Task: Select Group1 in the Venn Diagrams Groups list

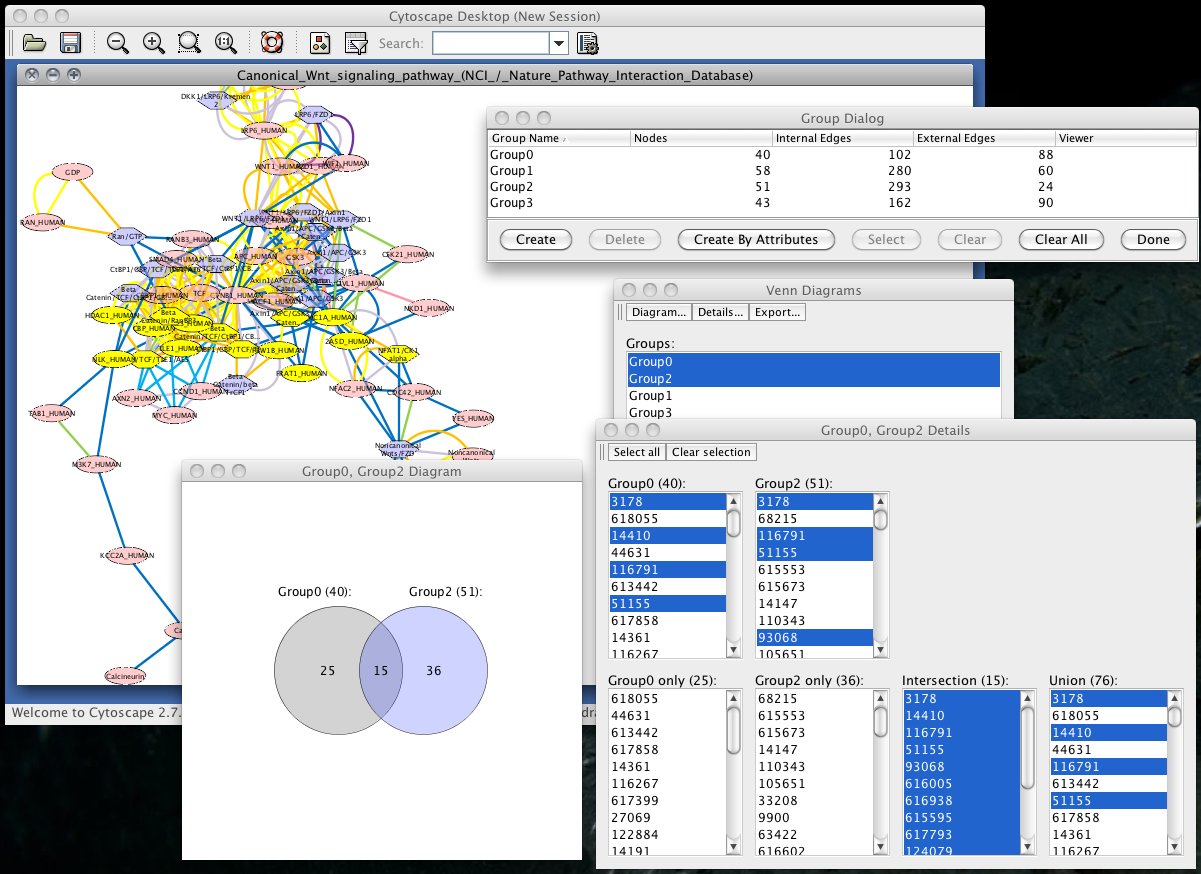Action: 813,396
